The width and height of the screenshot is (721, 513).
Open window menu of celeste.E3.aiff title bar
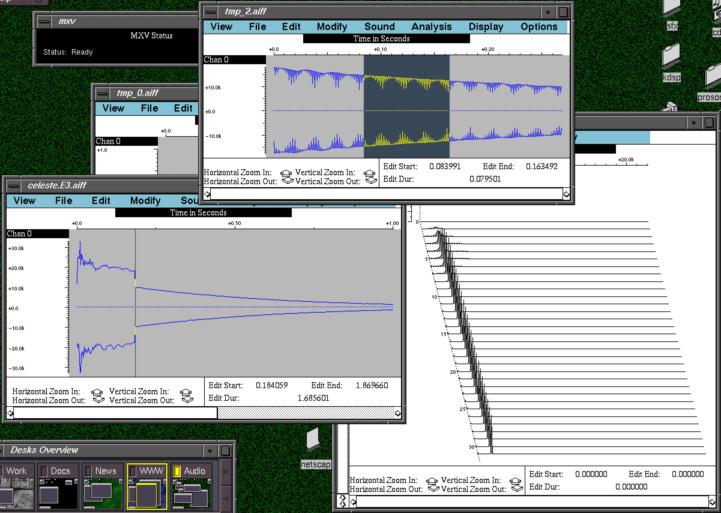tap(14, 185)
